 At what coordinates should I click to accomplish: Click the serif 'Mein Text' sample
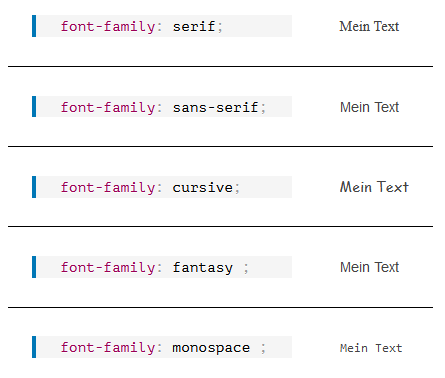369,26
